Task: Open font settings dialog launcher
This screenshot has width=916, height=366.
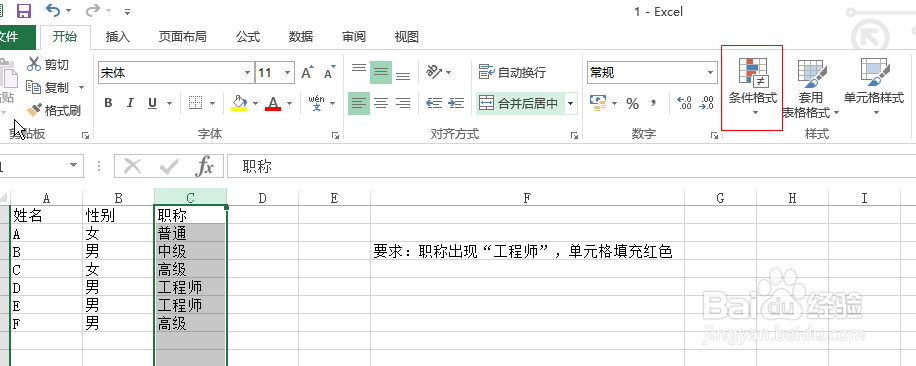Action: (x=335, y=135)
